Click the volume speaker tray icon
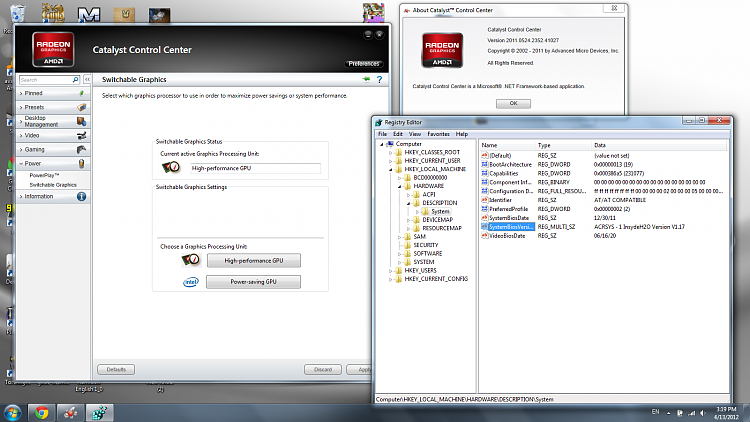Screen dimensions: 750x422 pos(703,413)
